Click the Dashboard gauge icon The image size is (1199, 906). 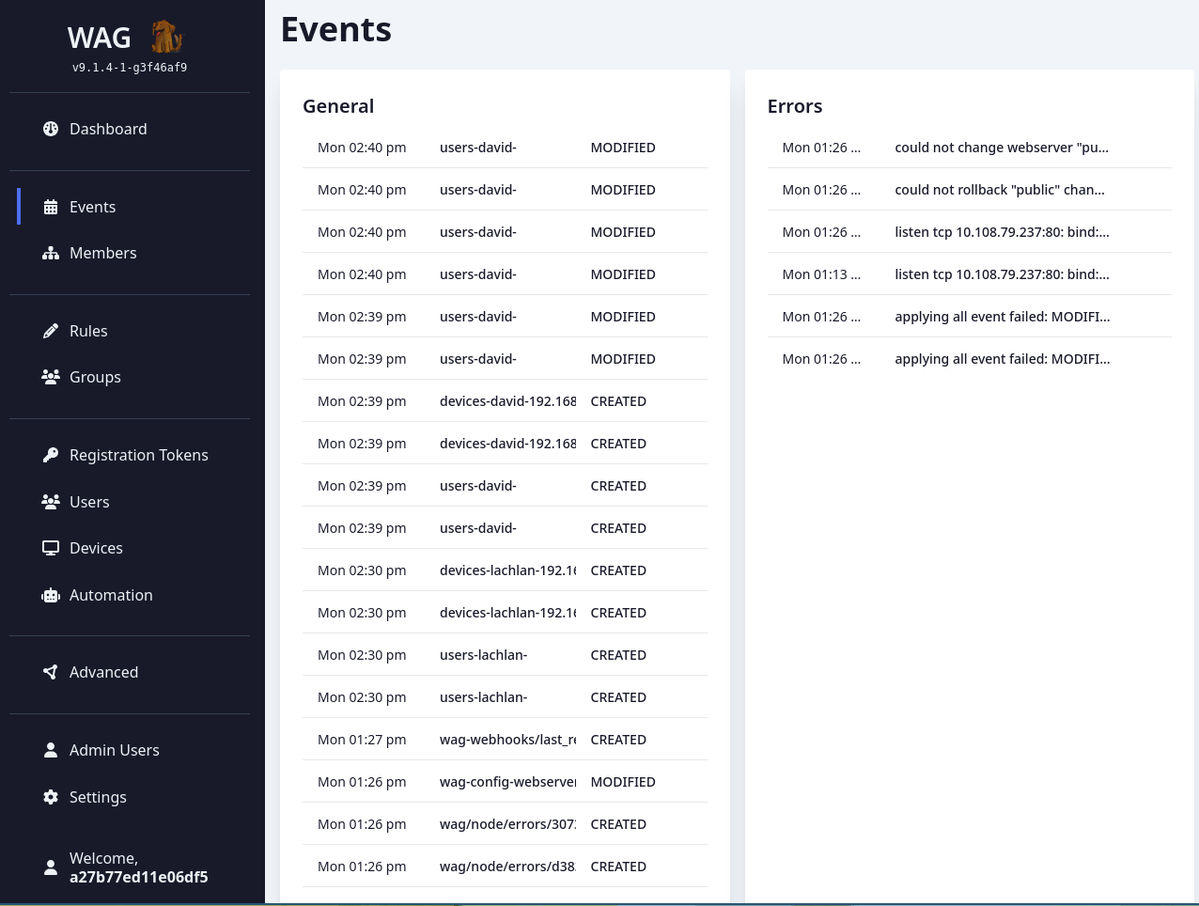click(x=51, y=129)
